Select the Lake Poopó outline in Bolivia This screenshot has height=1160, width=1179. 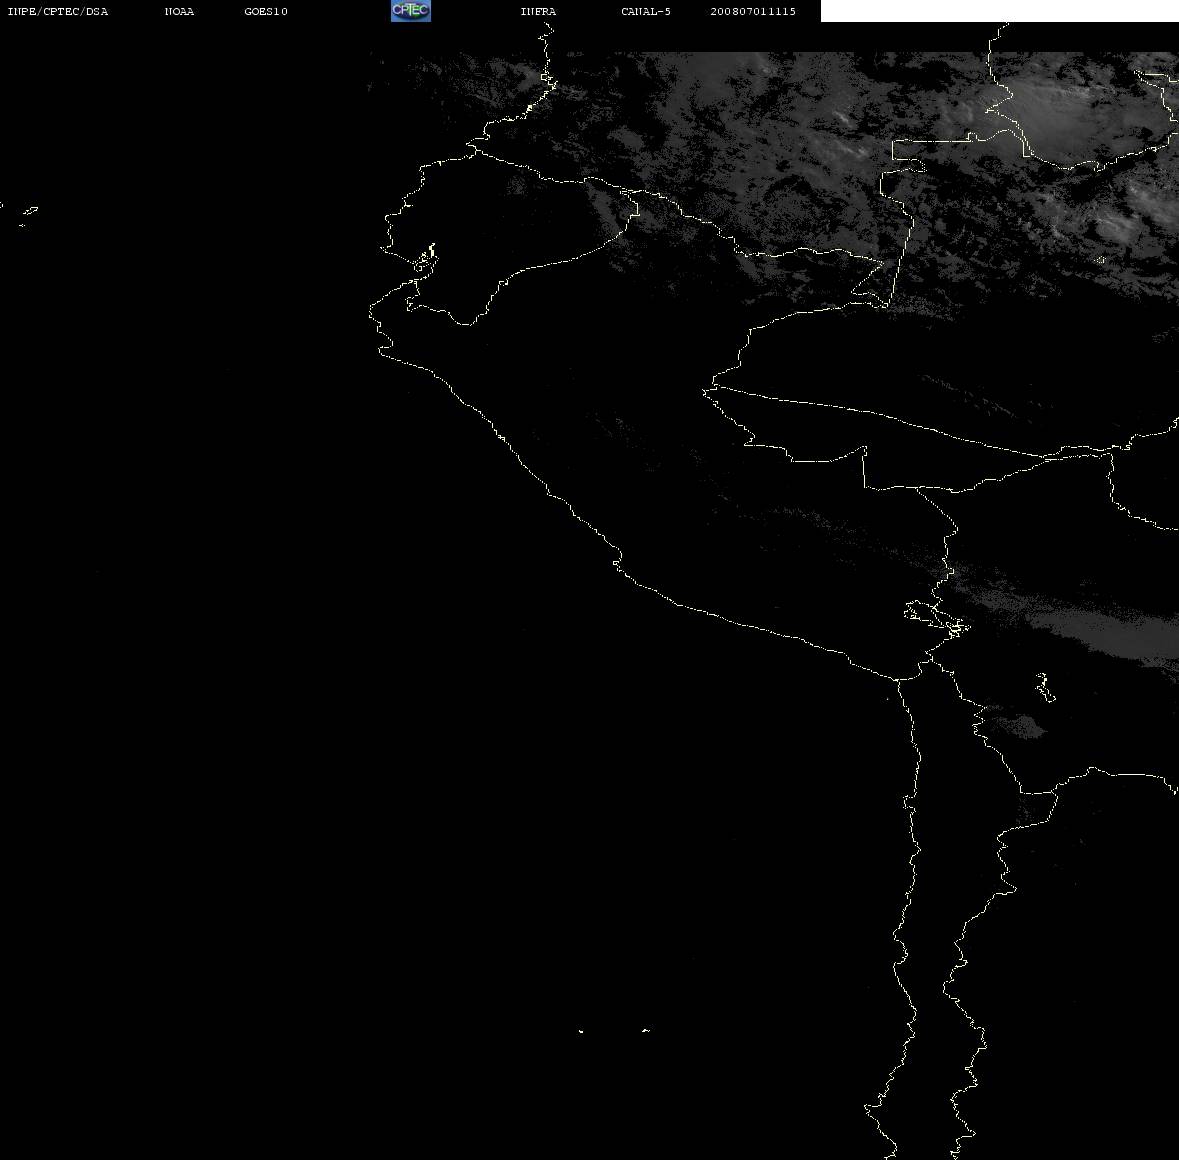(1044, 687)
